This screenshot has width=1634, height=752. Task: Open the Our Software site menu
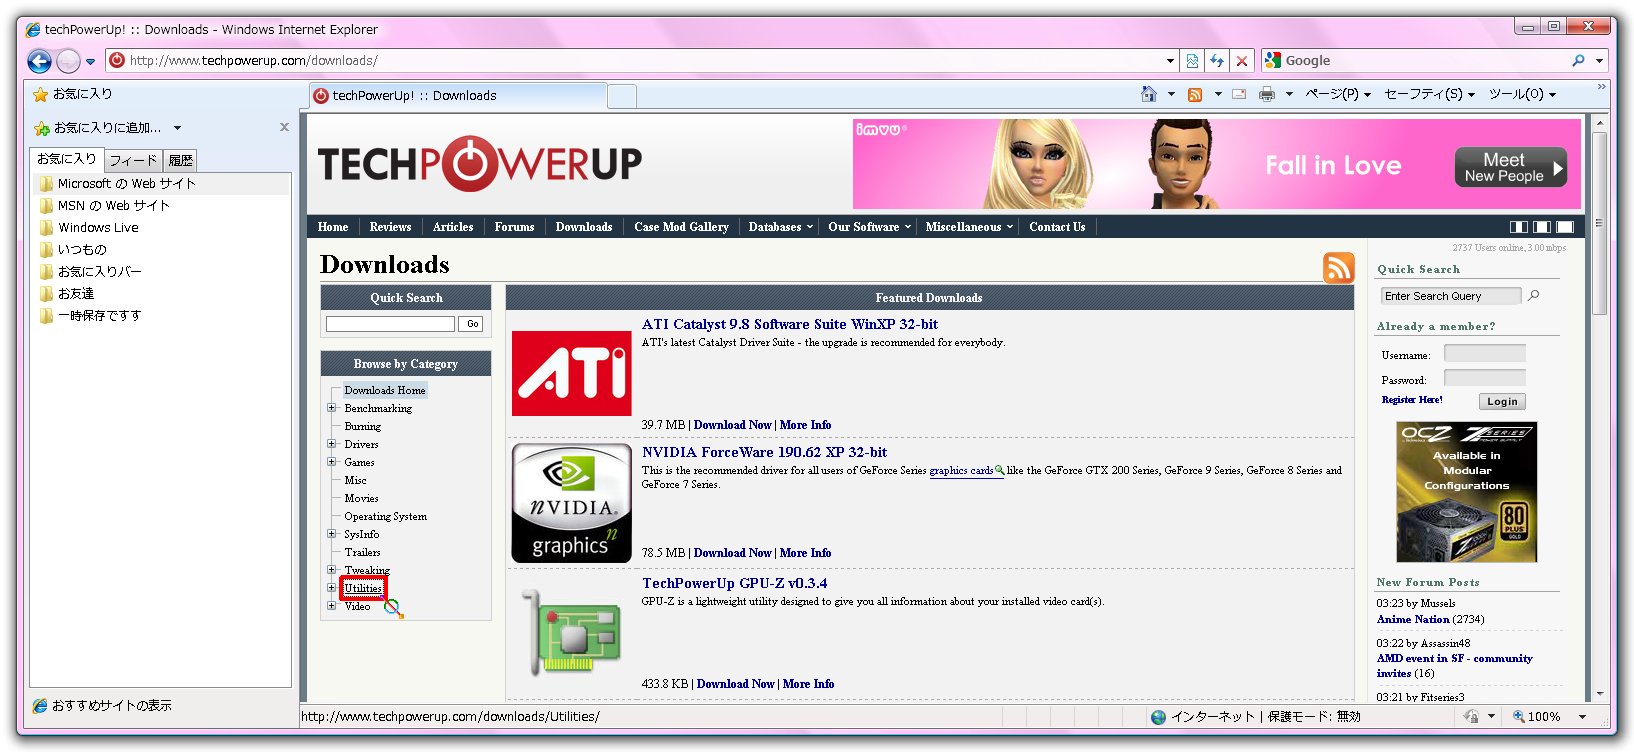point(869,227)
